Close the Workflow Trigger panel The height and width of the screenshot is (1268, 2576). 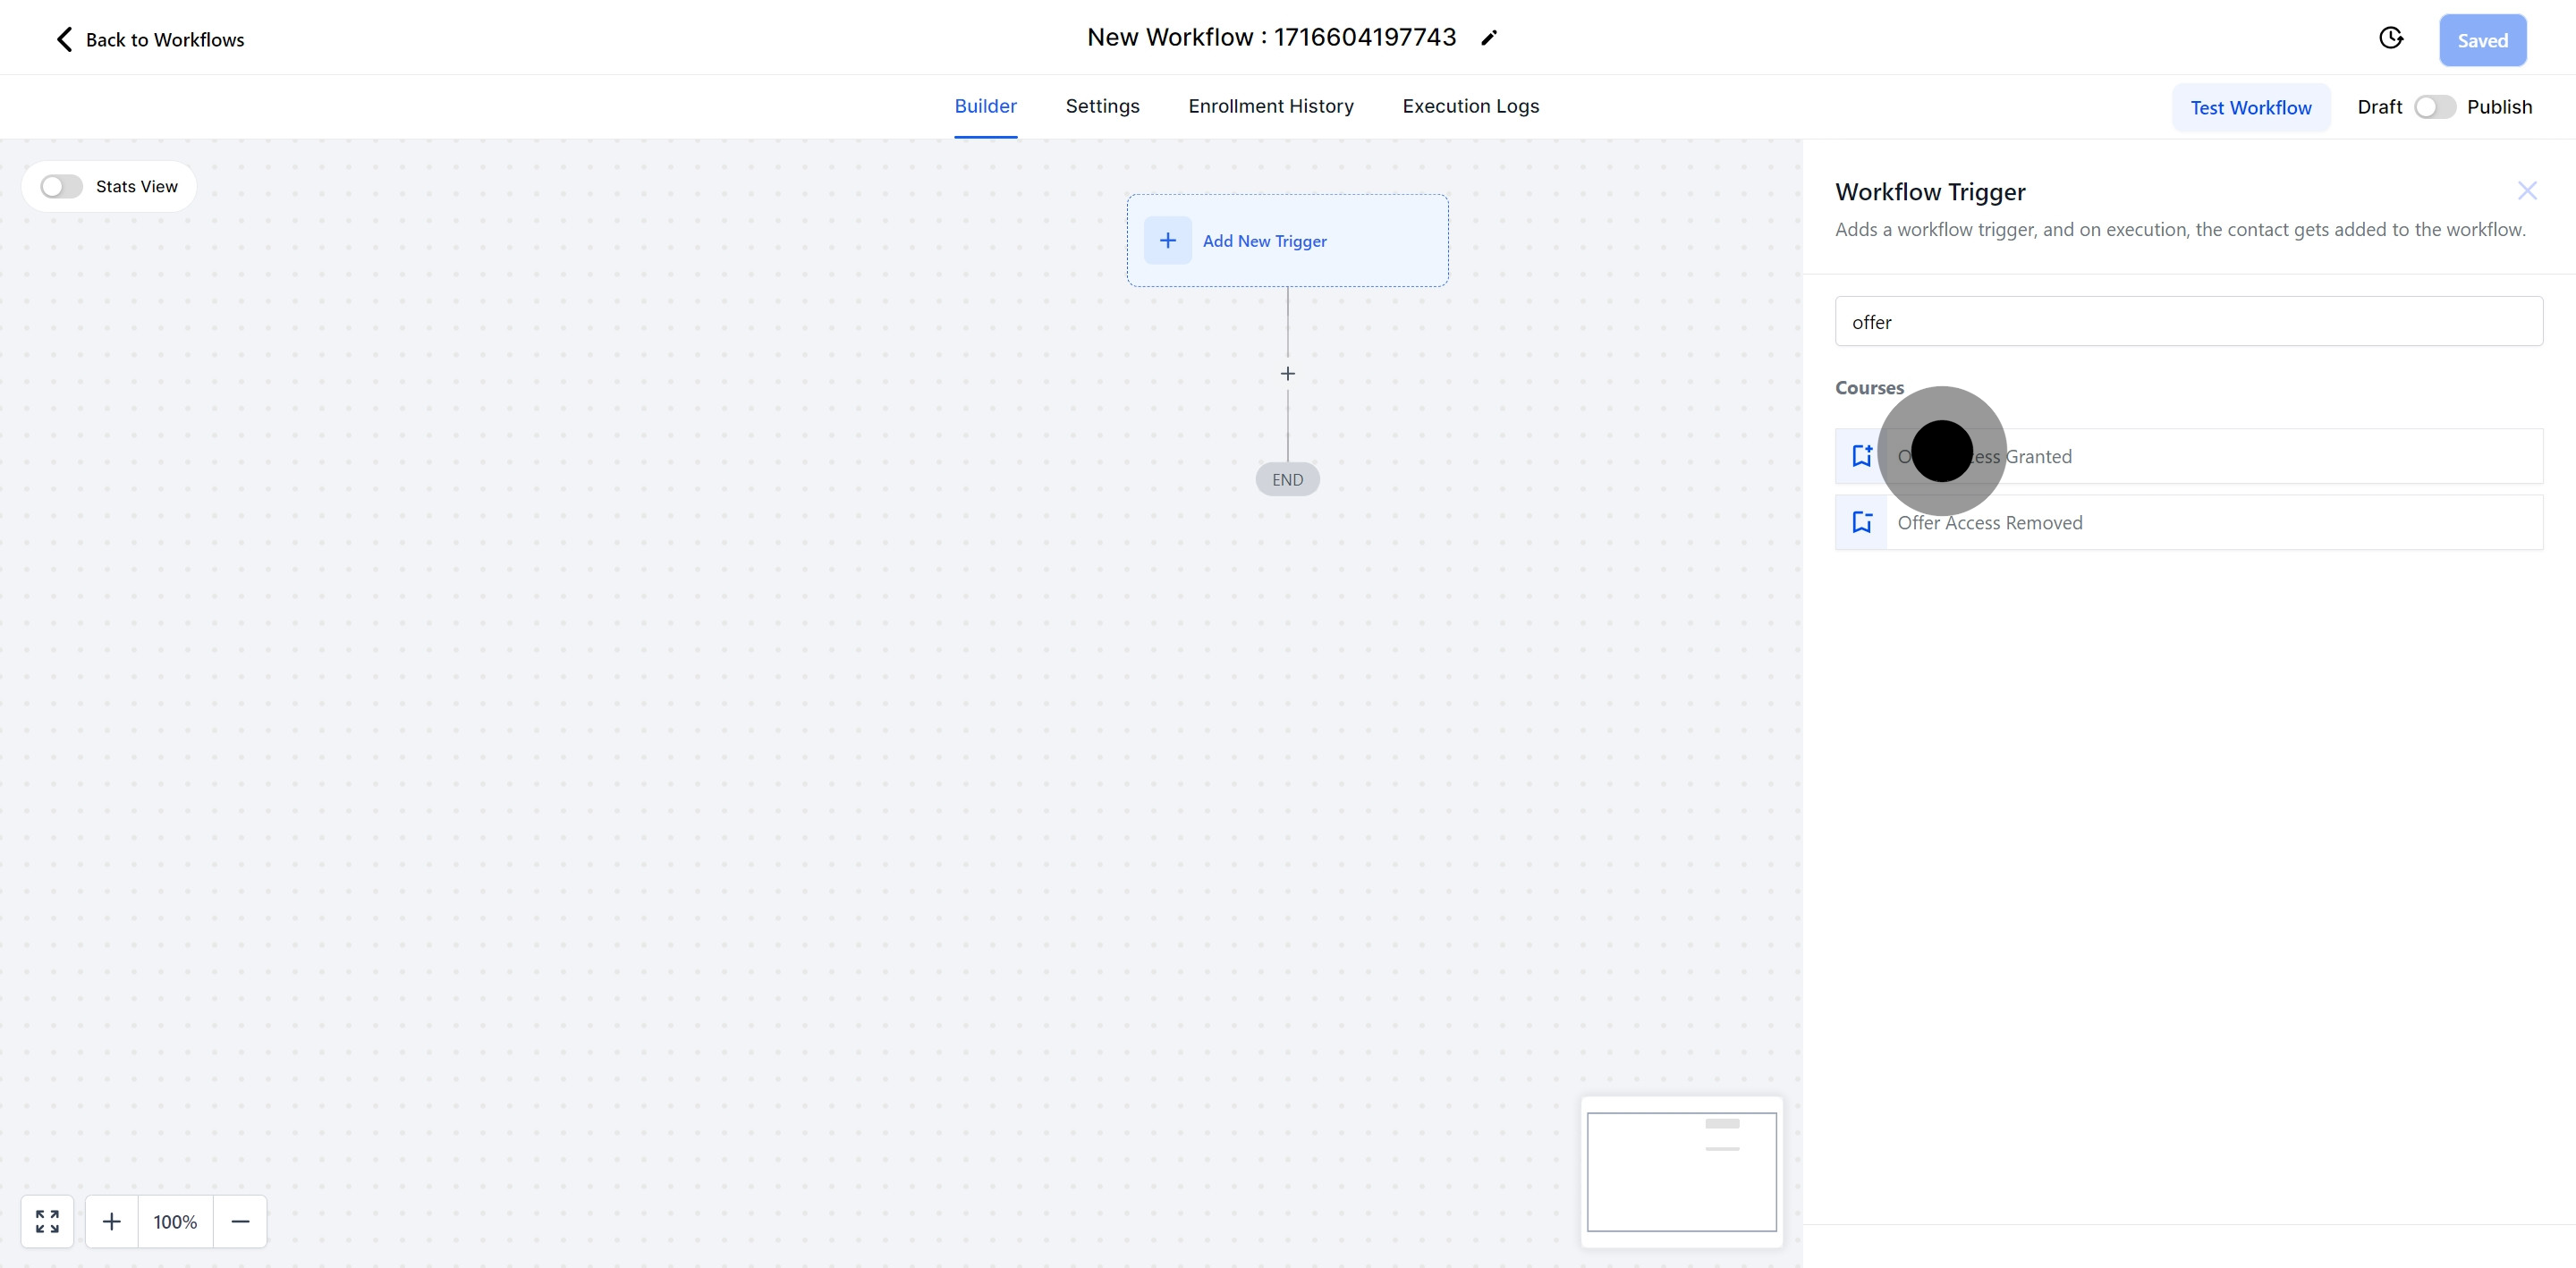(2527, 191)
